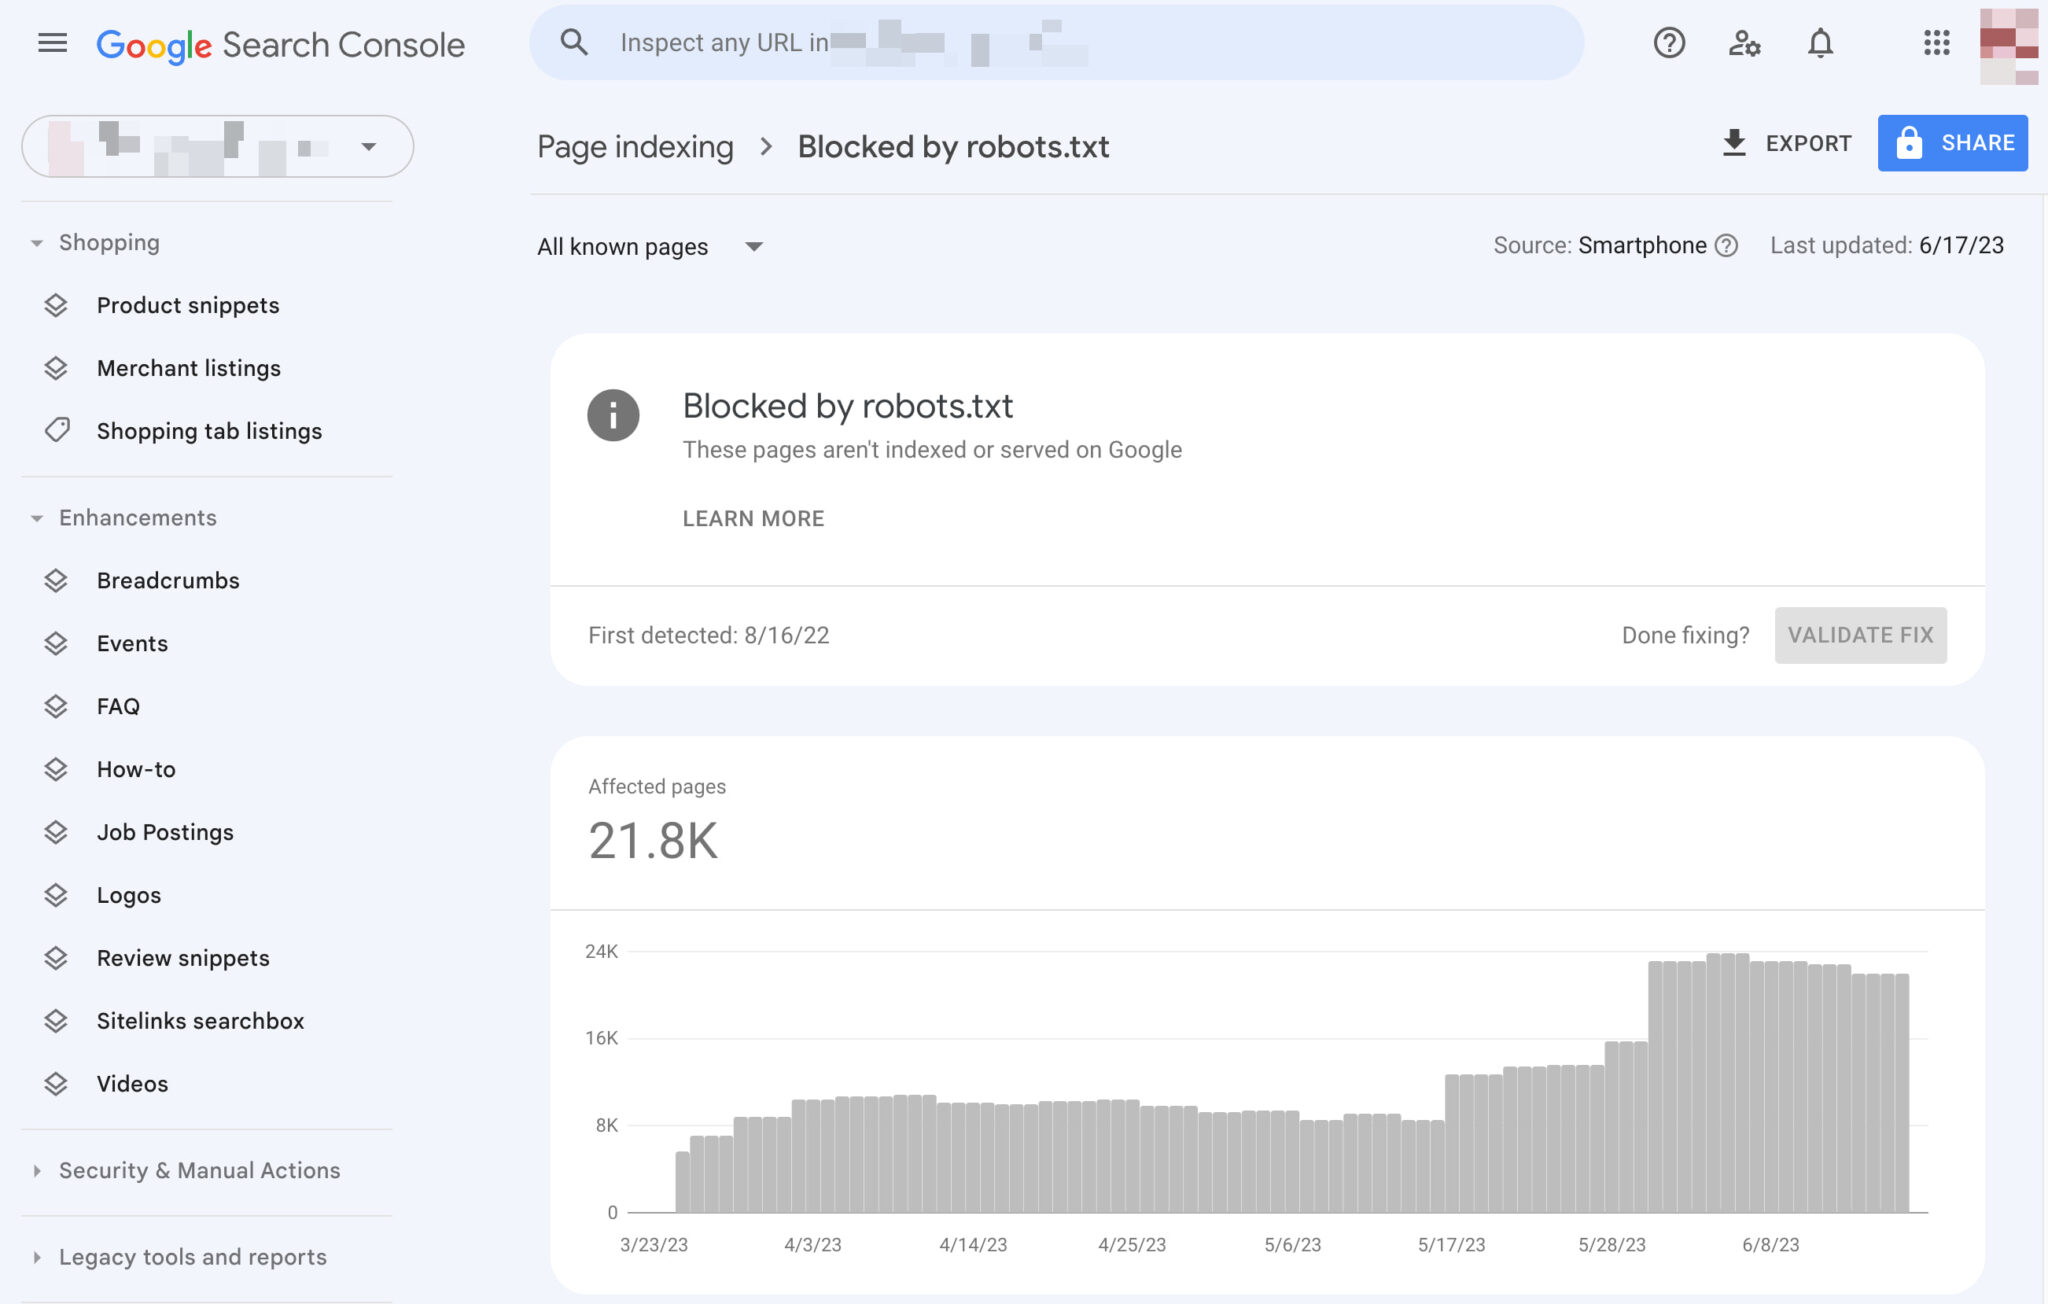
Task: Go to the Review snippets report
Action: click(183, 958)
